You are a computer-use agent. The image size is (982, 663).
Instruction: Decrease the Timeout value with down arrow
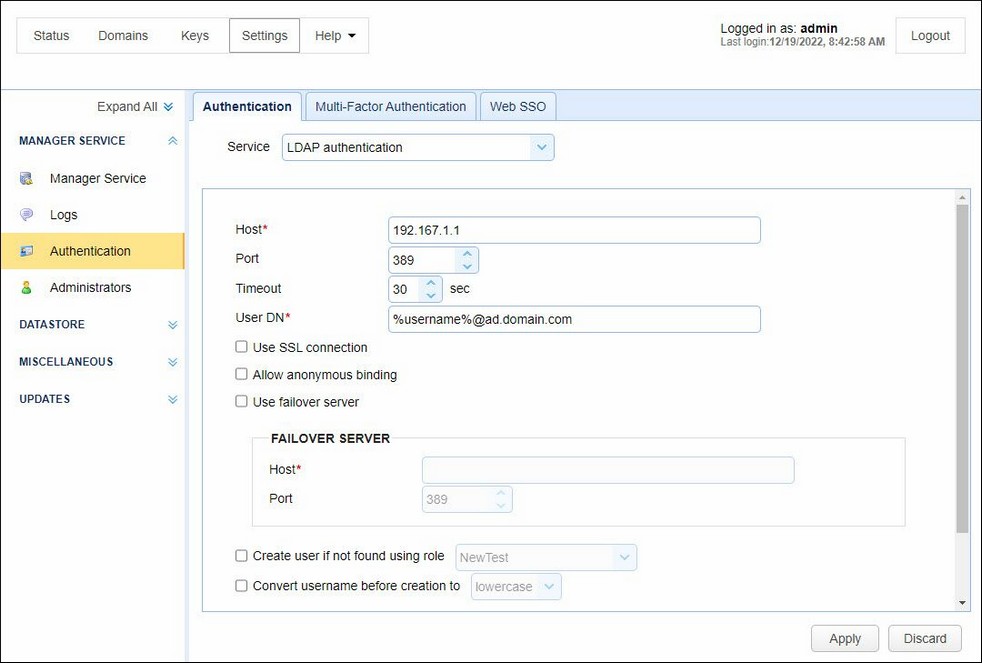coord(431,295)
